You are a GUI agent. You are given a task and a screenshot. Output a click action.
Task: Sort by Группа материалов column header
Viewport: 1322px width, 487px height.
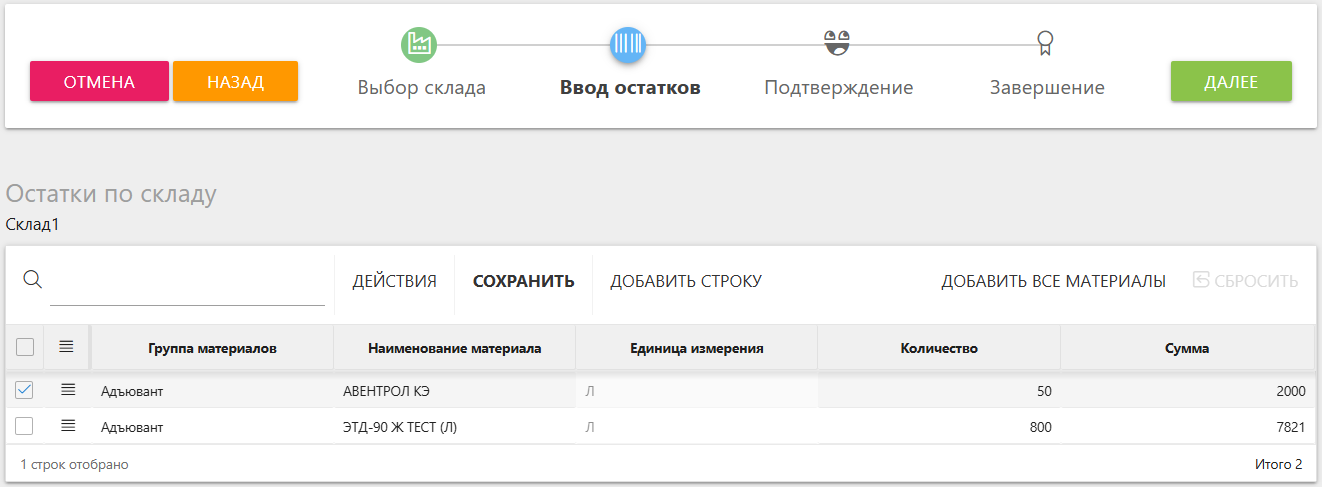(212, 348)
